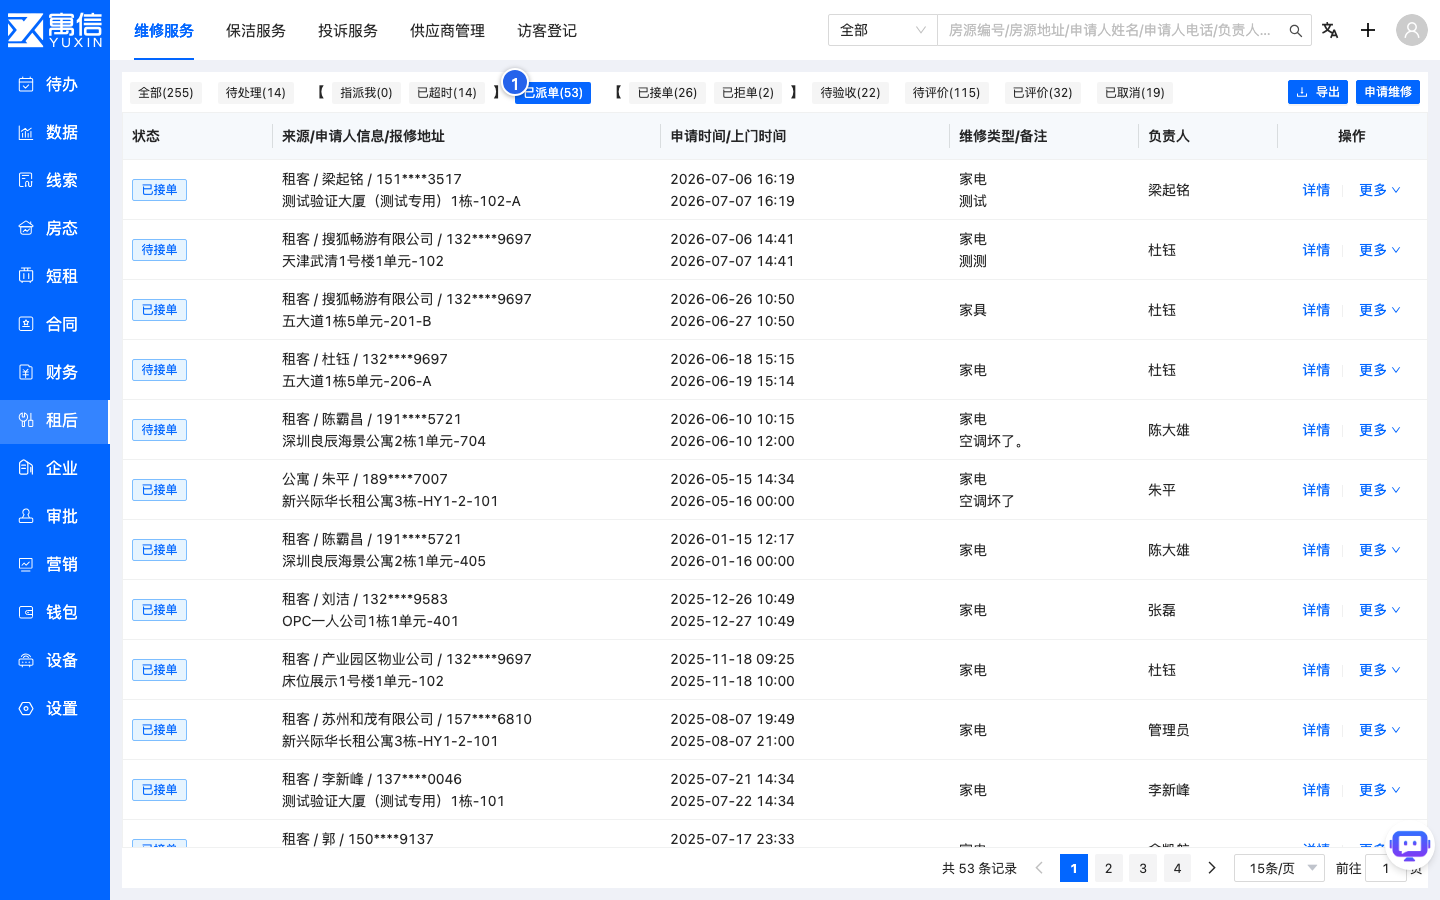
Task: Open the 数据 chart icon in sidebar
Action: (26, 132)
